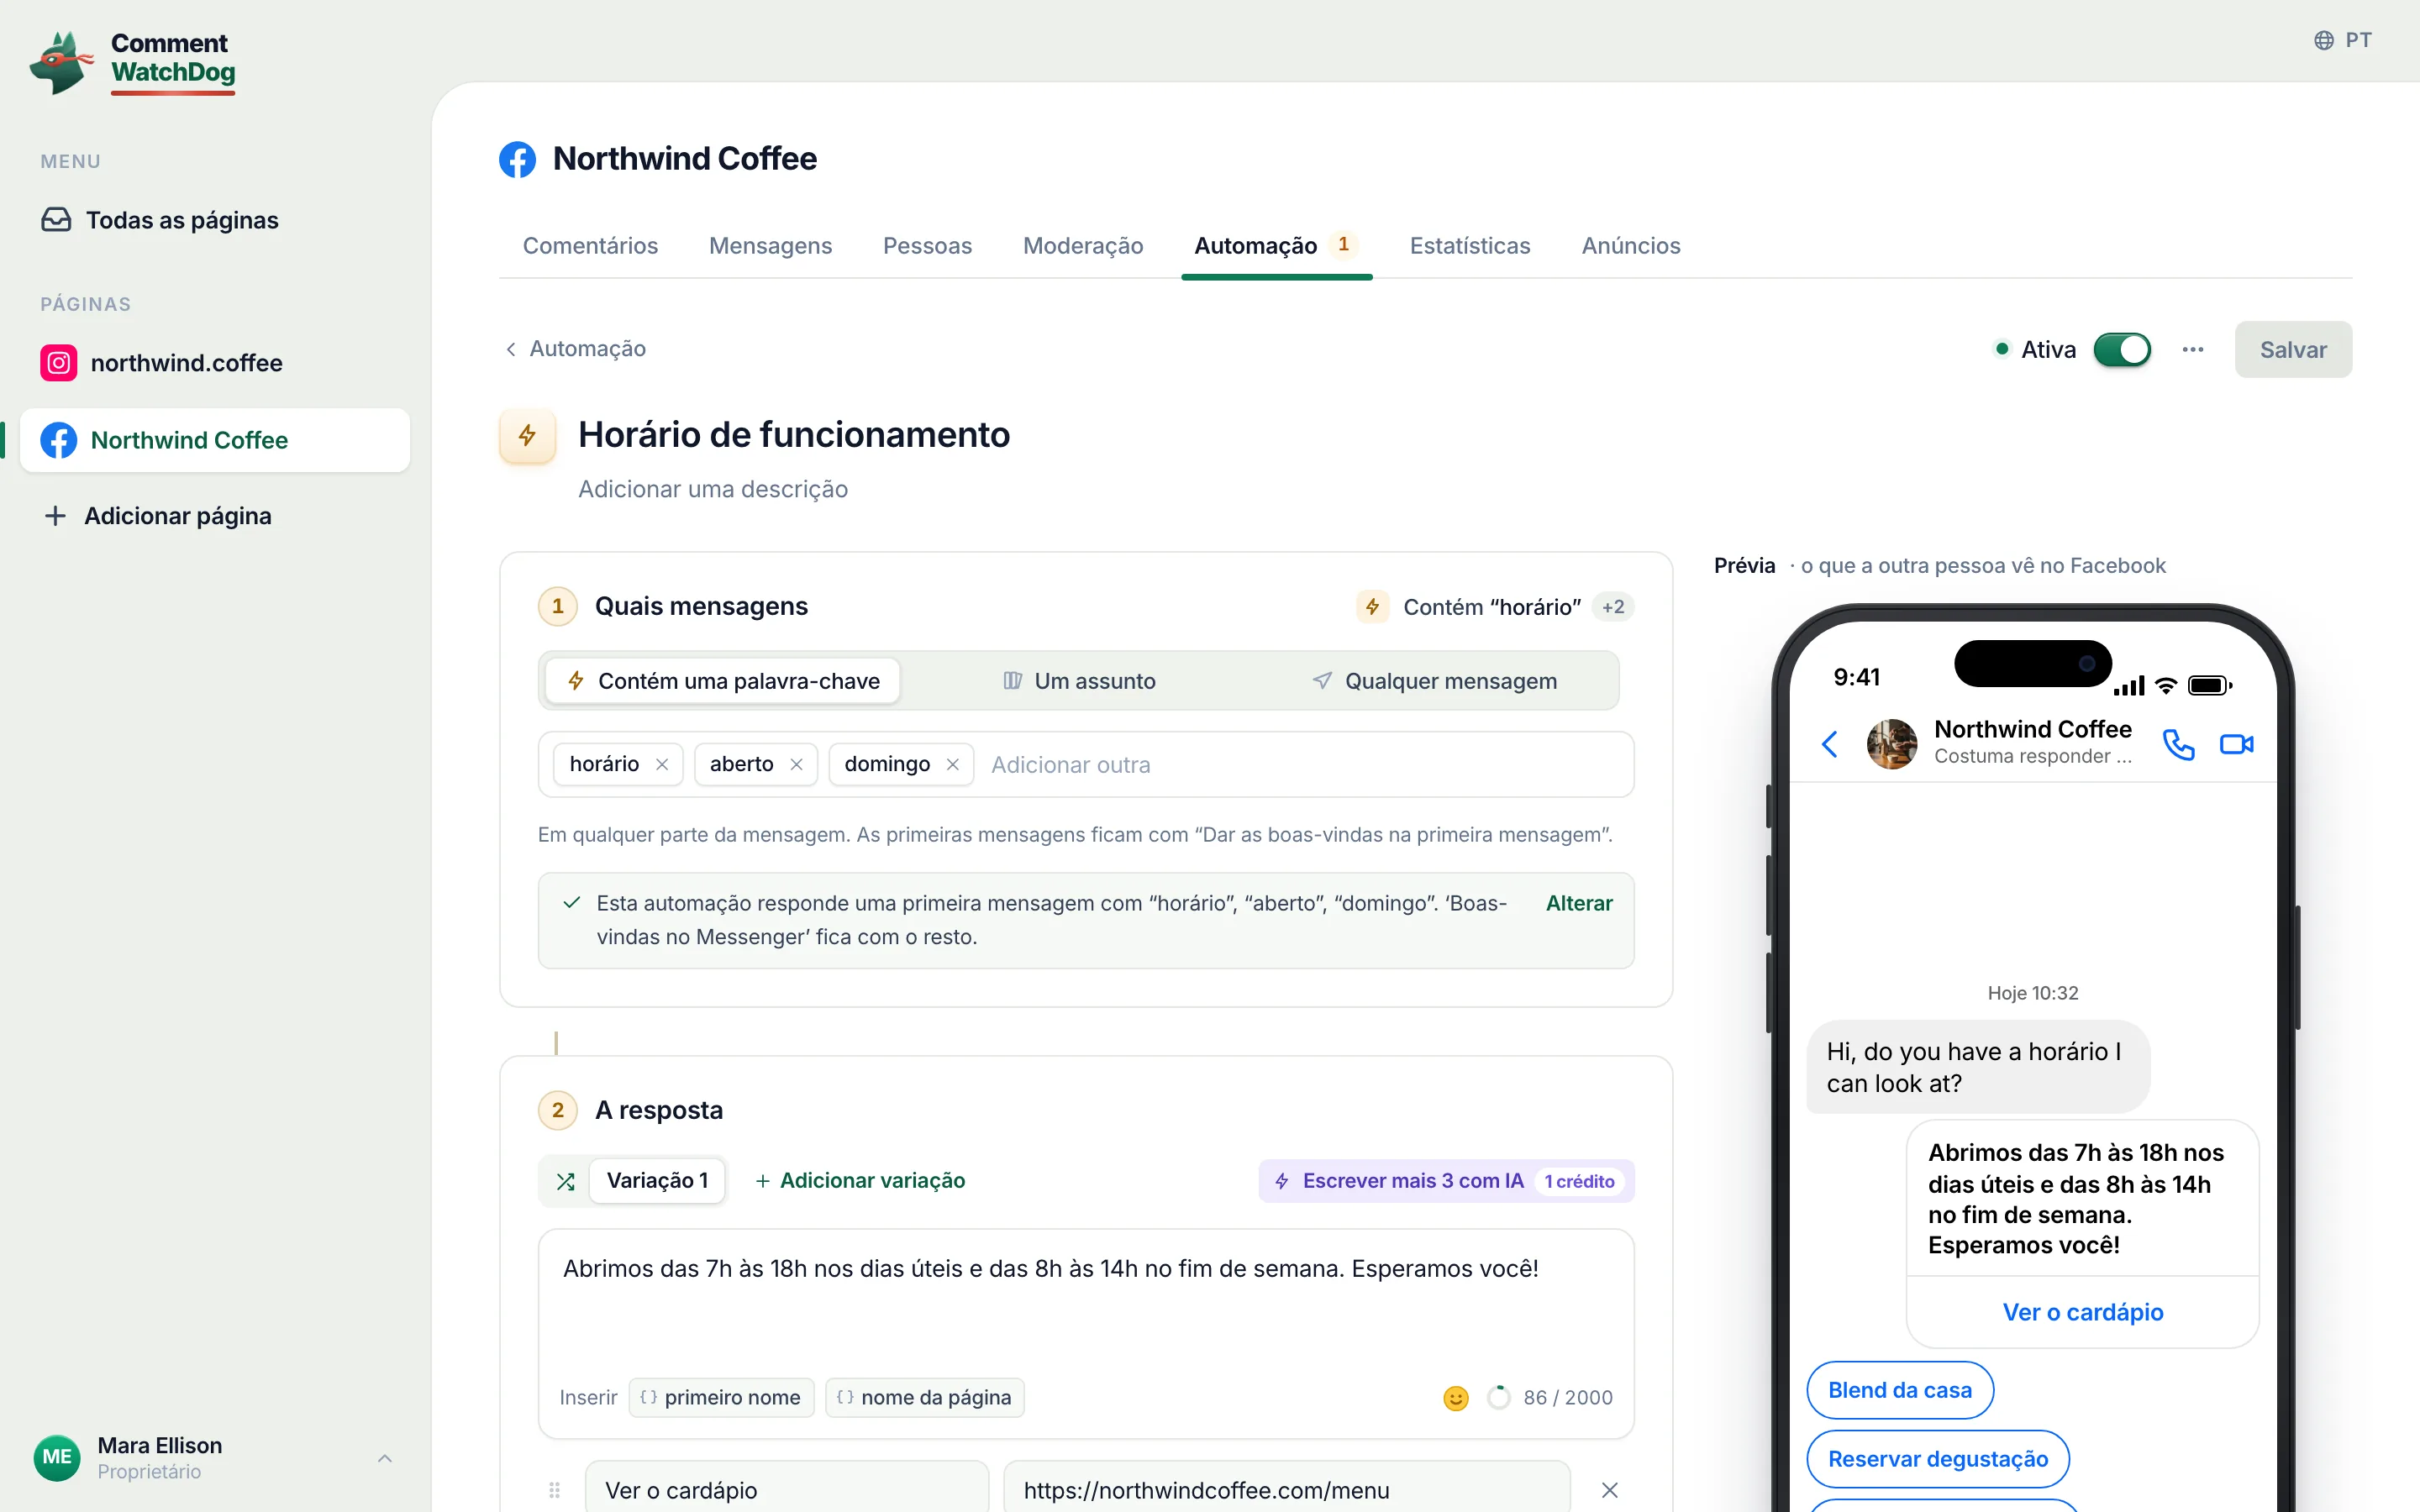
Task: Edit the Adicionar uma descrição field
Action: click(x=713, y=489)
